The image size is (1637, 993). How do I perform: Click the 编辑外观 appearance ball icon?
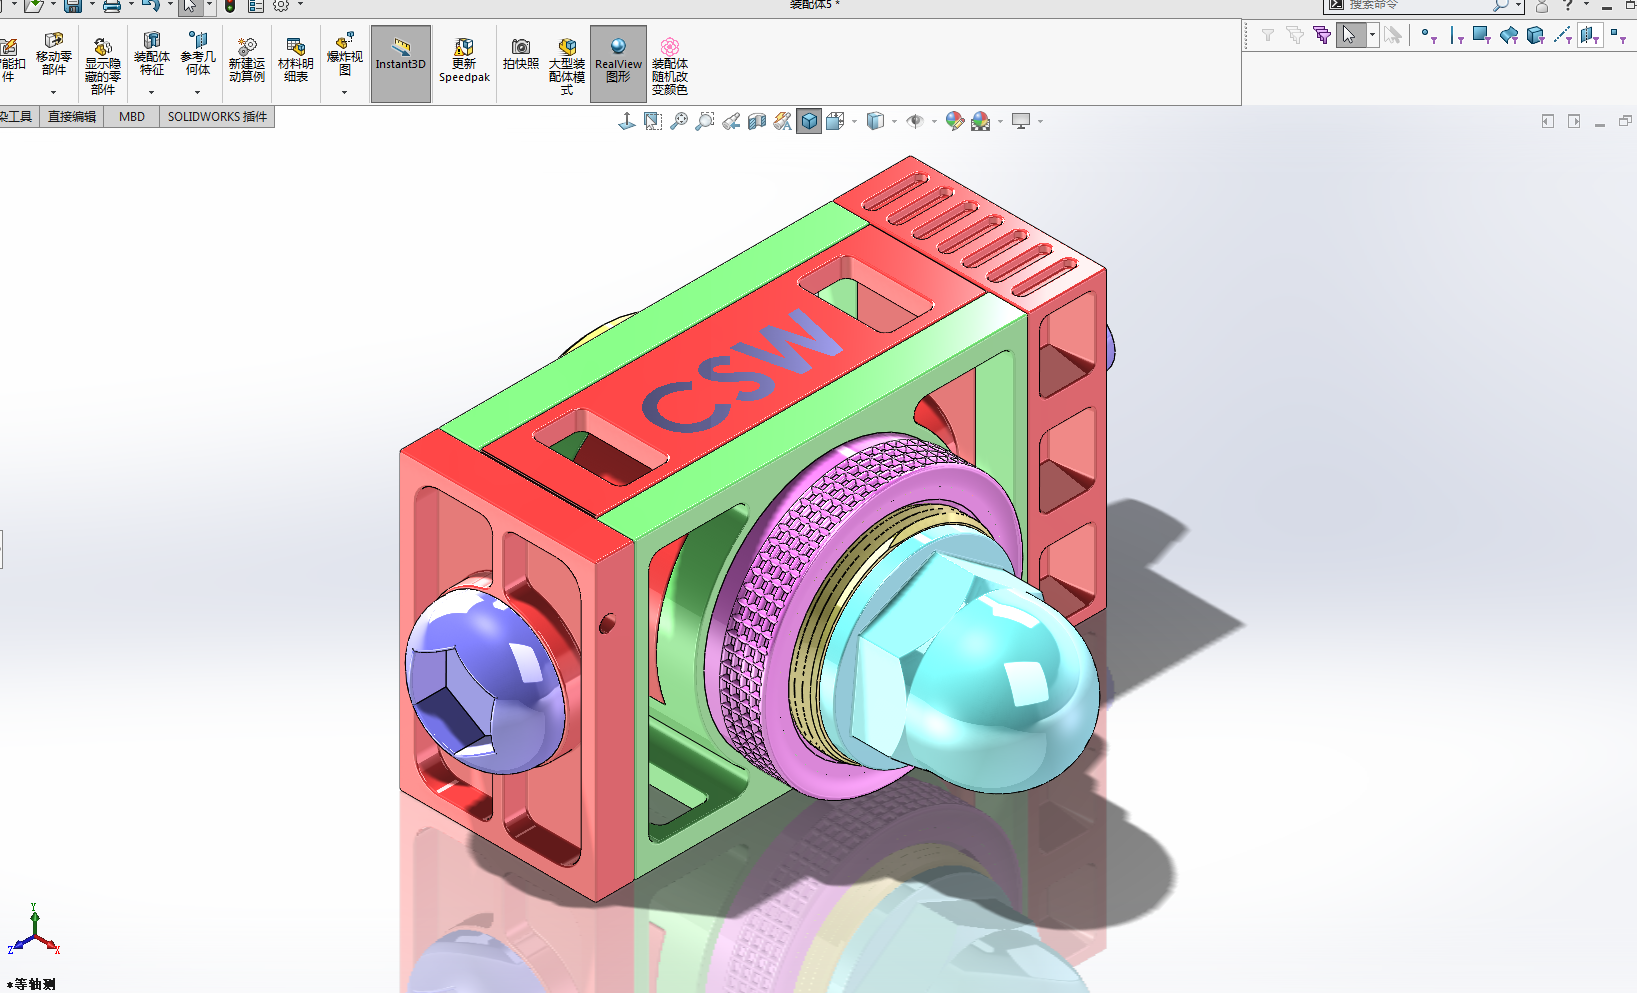954,121
